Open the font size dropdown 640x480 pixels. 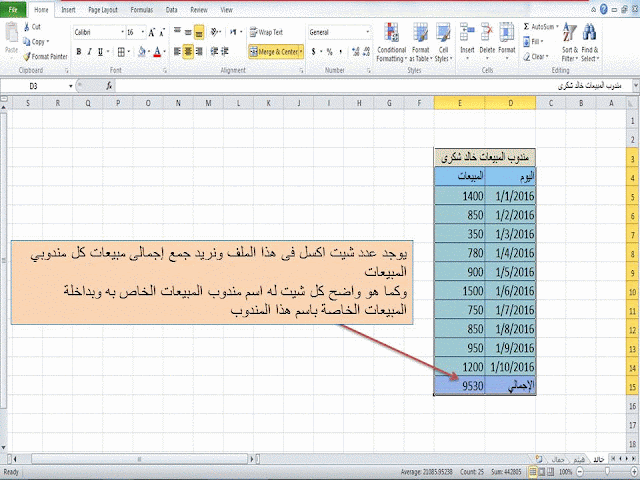pos(142,32)
